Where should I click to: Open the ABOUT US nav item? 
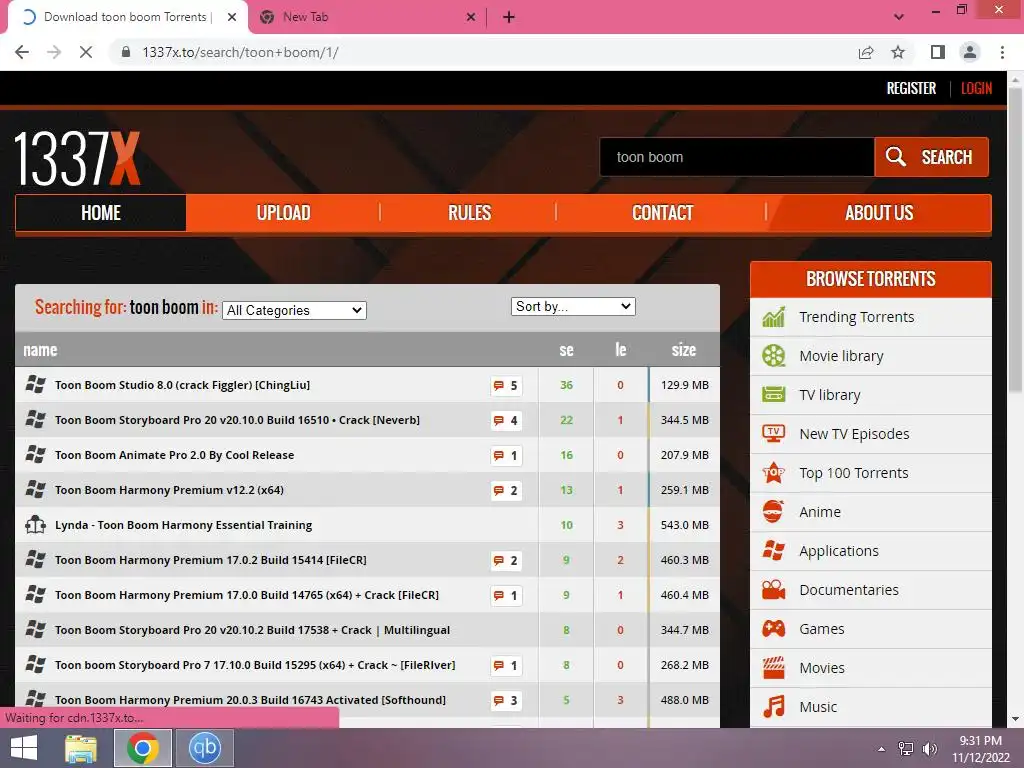(x=879, y=213)
